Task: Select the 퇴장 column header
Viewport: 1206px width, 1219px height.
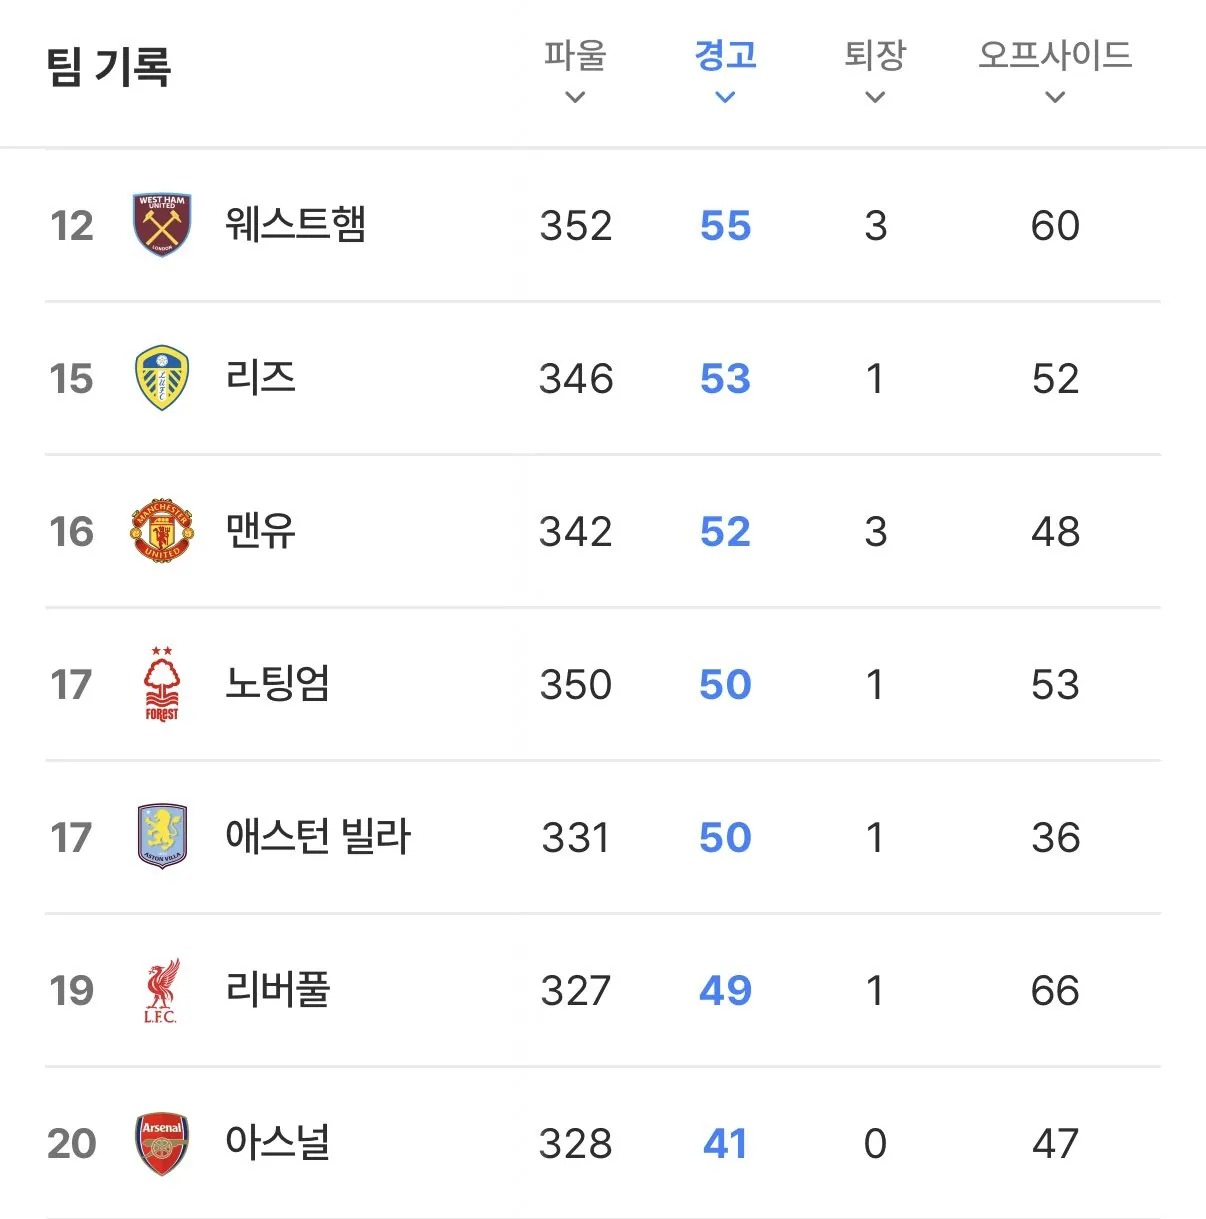Action: (x=875, y=55)
